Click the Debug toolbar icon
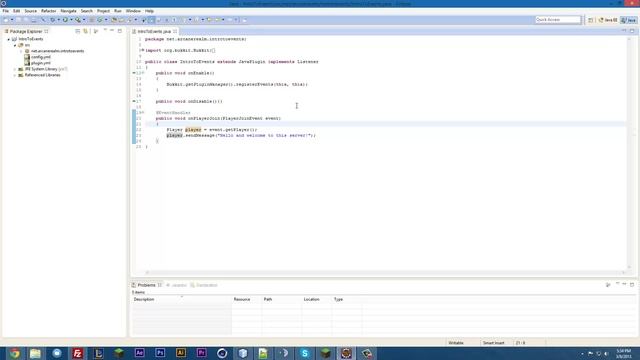 tap(53, 20)
